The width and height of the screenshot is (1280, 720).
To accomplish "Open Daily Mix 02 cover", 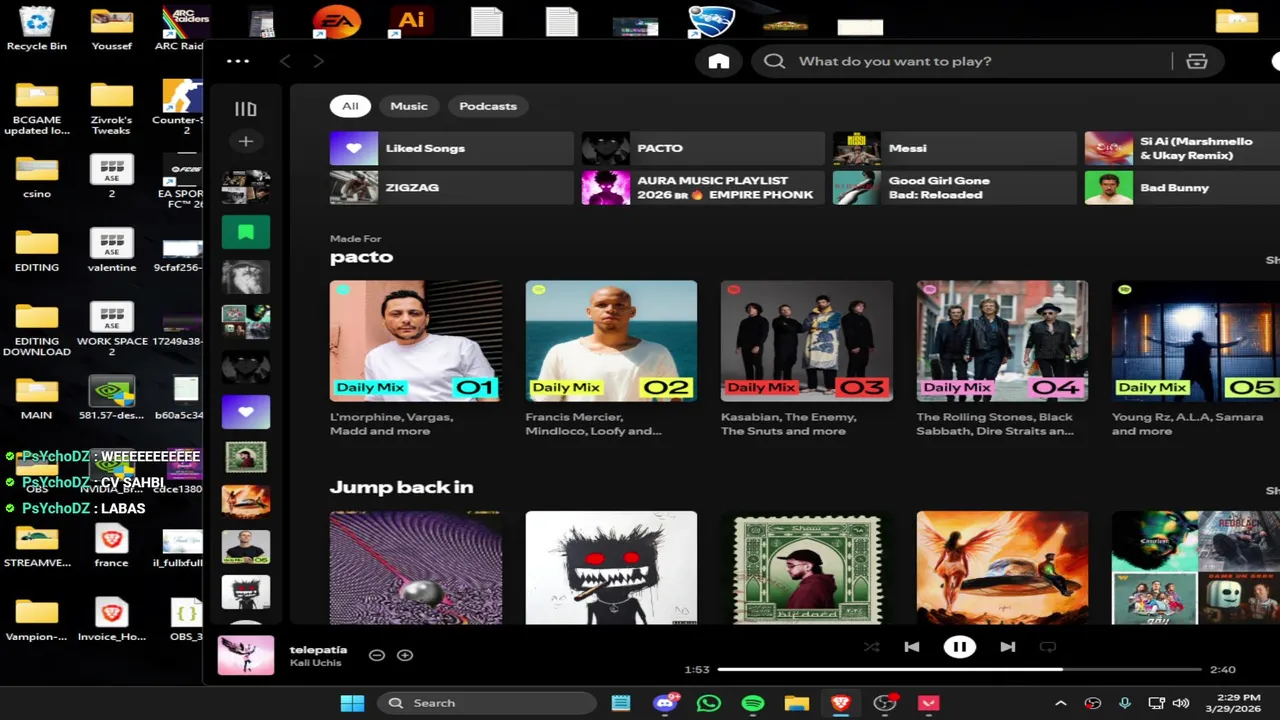I will (611, 341).
